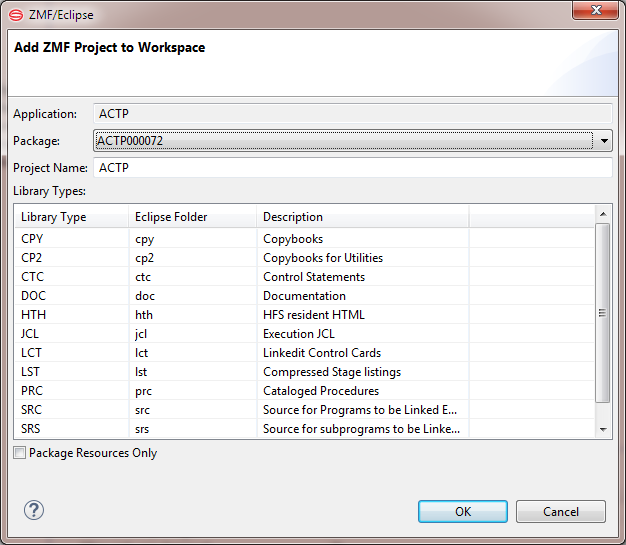This screenshot has width=626, height=545.
Task: Select the JCL library type row
Action: 304,333
